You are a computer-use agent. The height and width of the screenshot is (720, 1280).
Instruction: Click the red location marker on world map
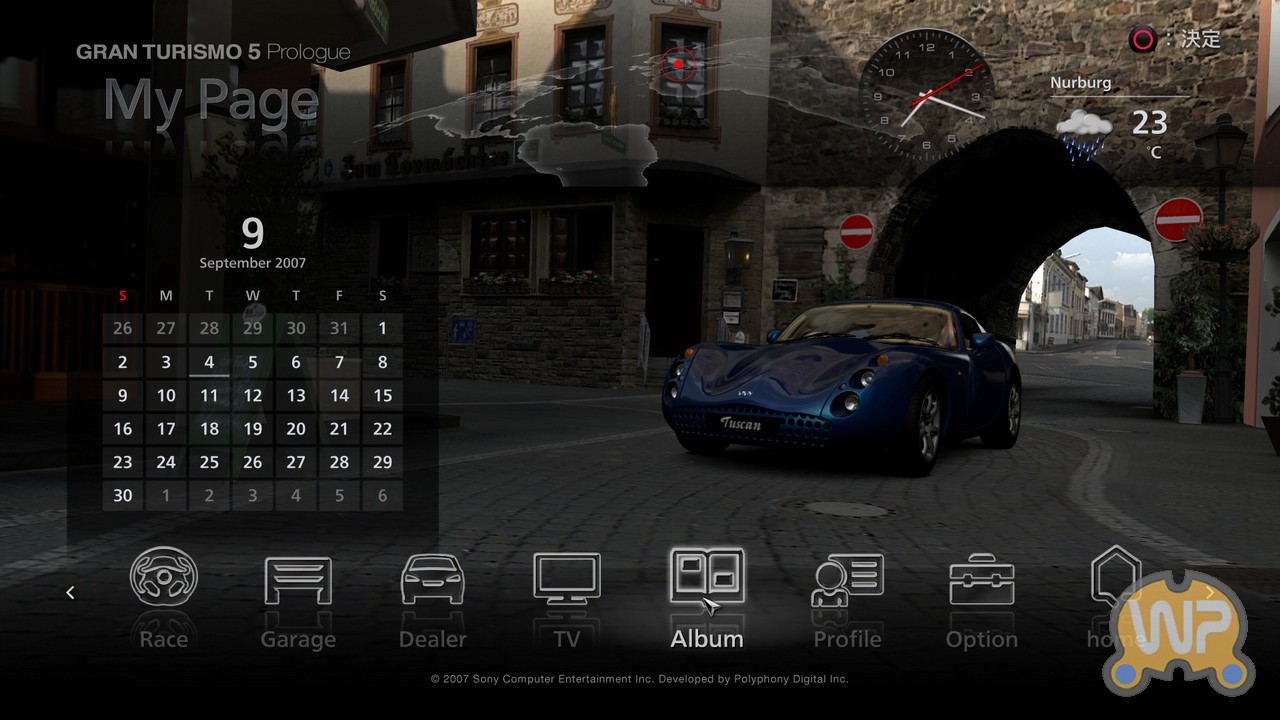678,64
